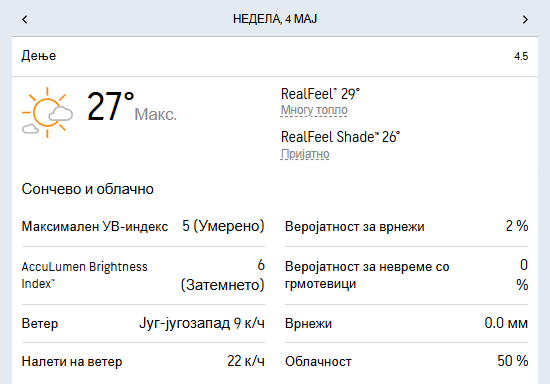Click the Ветер wind direction row
Screen dimensions: 550x384
143,323
